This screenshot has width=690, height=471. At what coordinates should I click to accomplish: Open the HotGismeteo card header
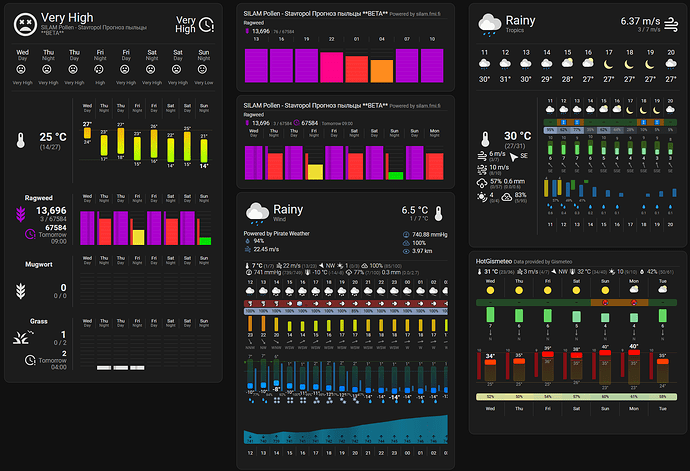pyautogui.click(x=494, y=261)
